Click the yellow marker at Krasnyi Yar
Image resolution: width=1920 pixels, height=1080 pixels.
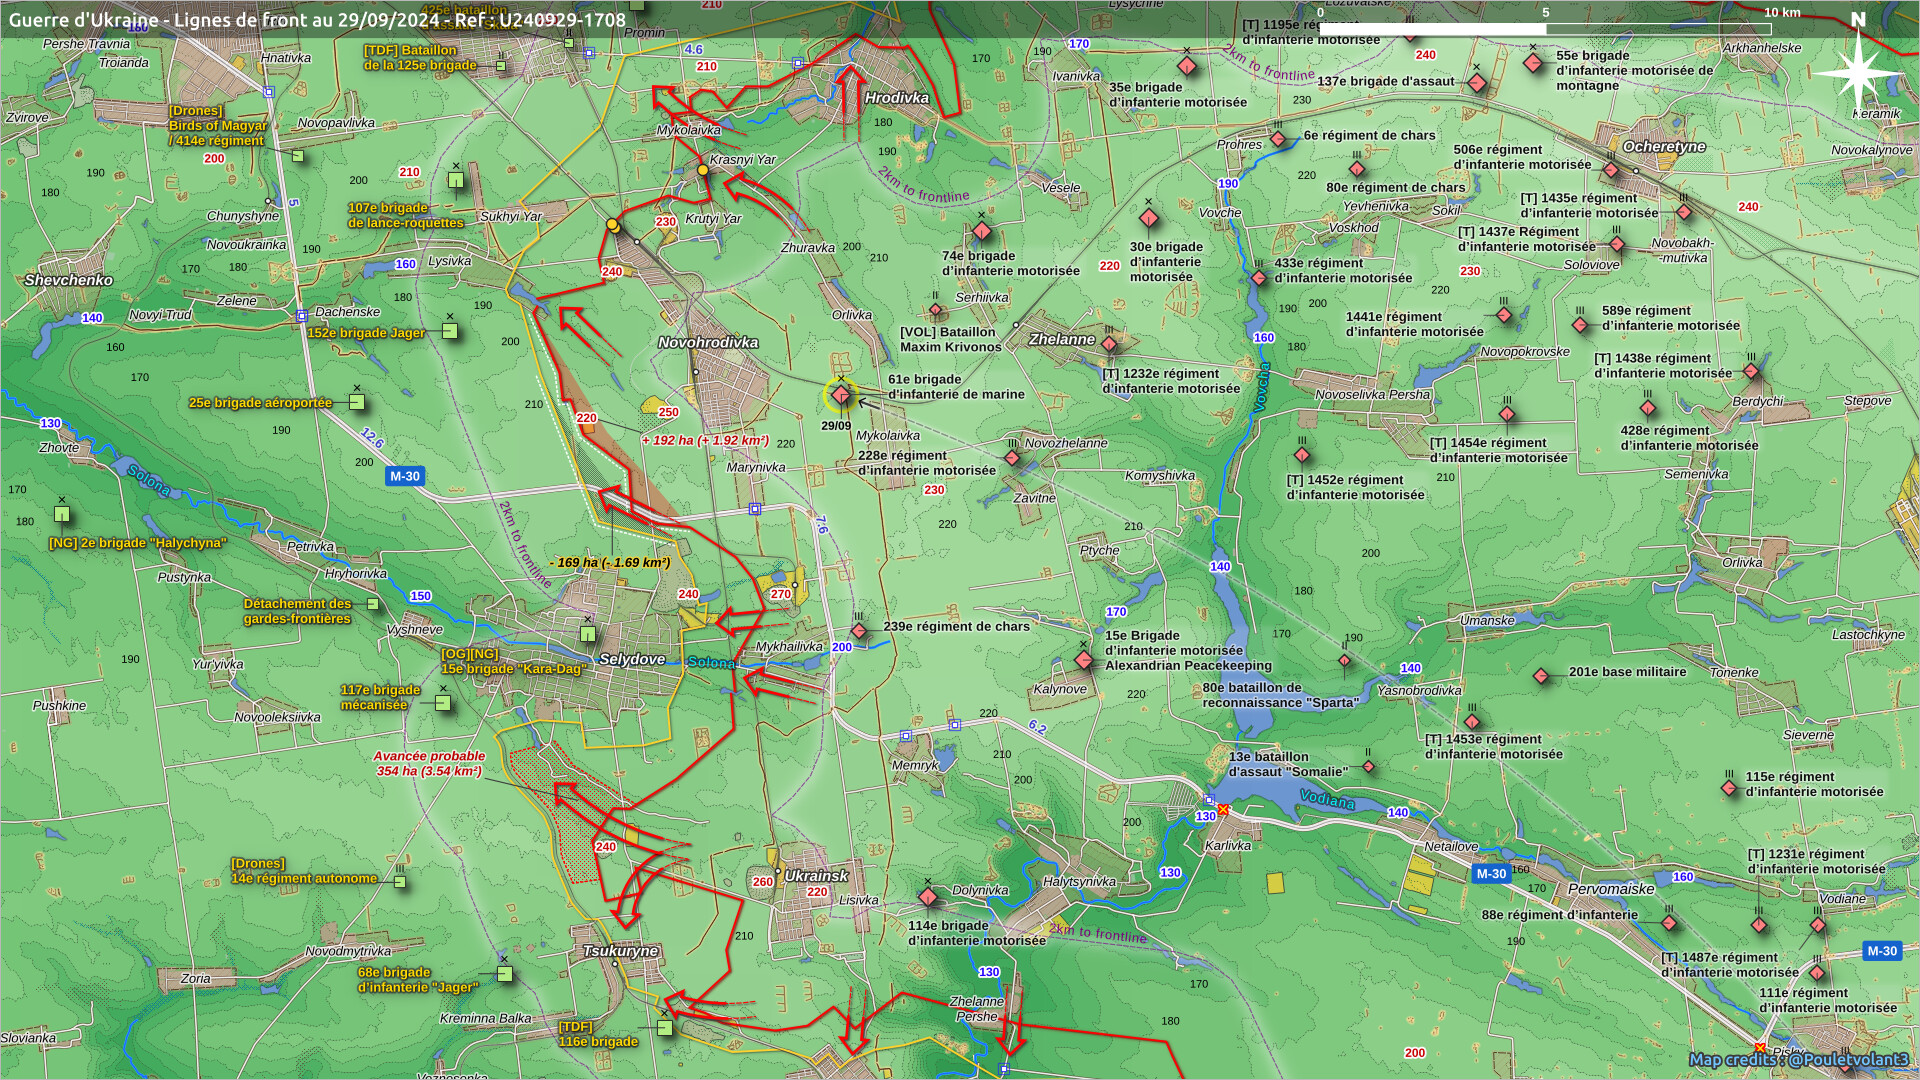tap(703, 170)
